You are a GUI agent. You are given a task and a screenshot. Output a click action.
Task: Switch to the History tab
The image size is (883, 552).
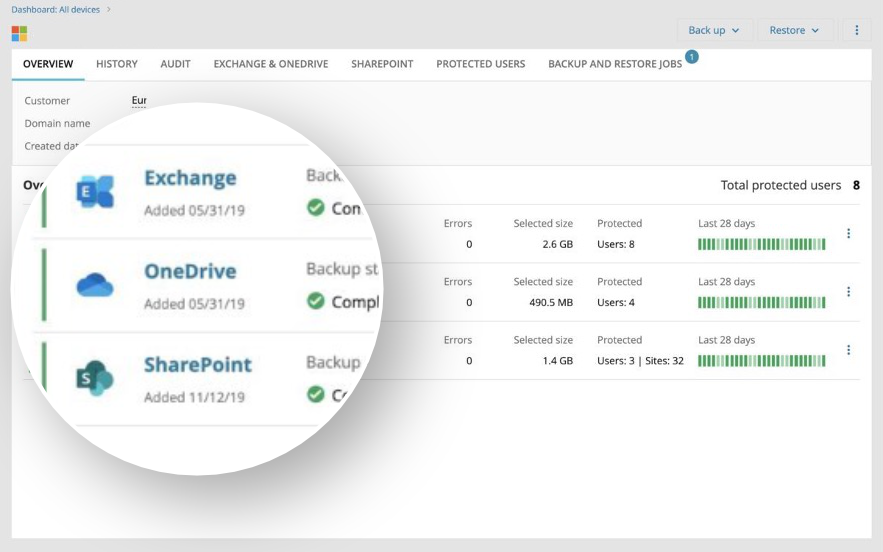(x=117, y=64)
